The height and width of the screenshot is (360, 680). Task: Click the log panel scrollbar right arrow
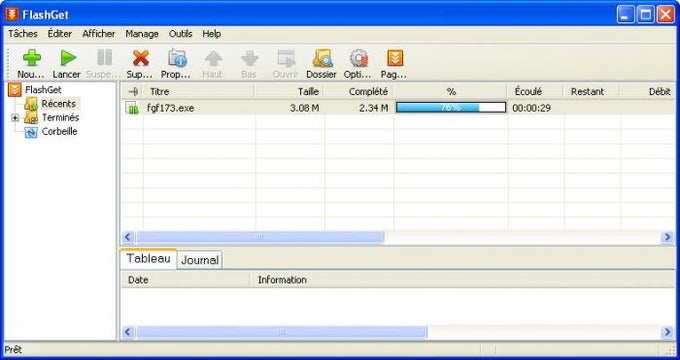[x=667, y=332]
